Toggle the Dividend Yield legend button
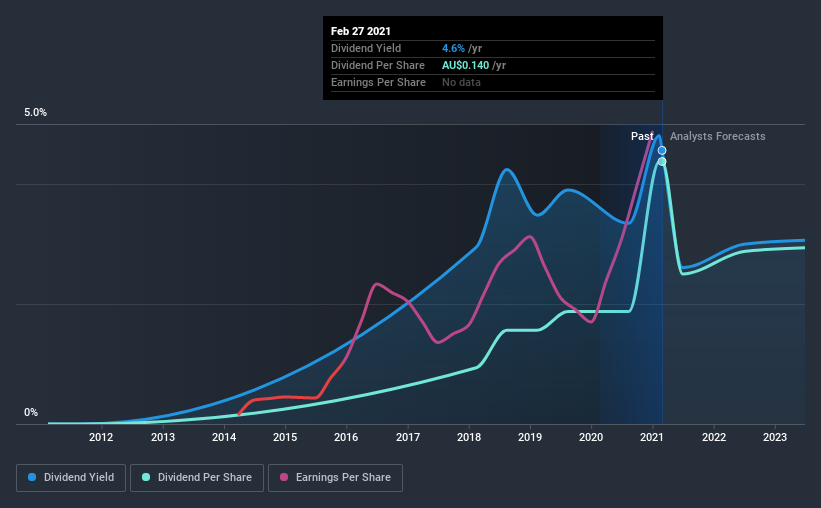Screen dimensions: 821x508 pos(71,478)
